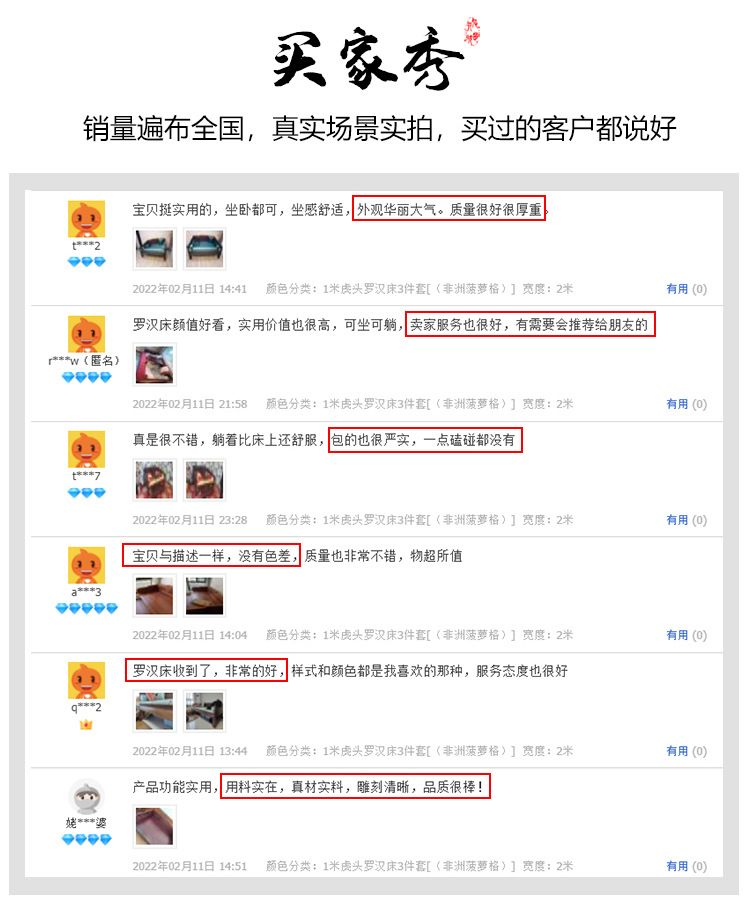Image resolution: width=750 pixels, height=899 pixels.
Task: Click the crown rank icon under q***2
Action: [x=86, y=724]
